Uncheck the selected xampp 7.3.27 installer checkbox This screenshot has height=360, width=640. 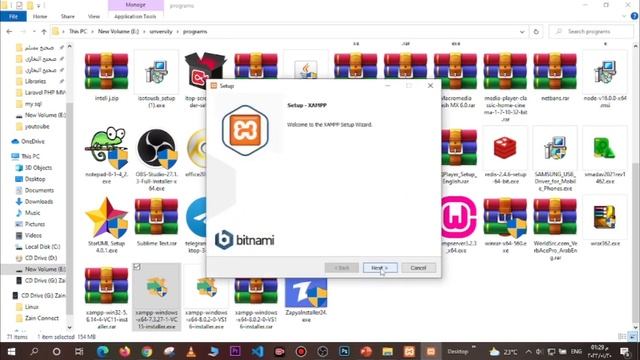click(137, 267)
